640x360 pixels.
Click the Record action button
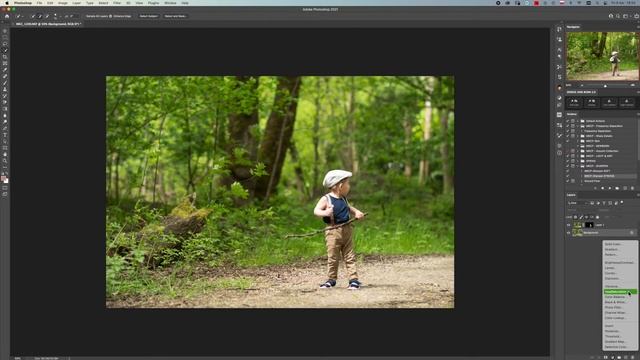click(x=602, y=188)
